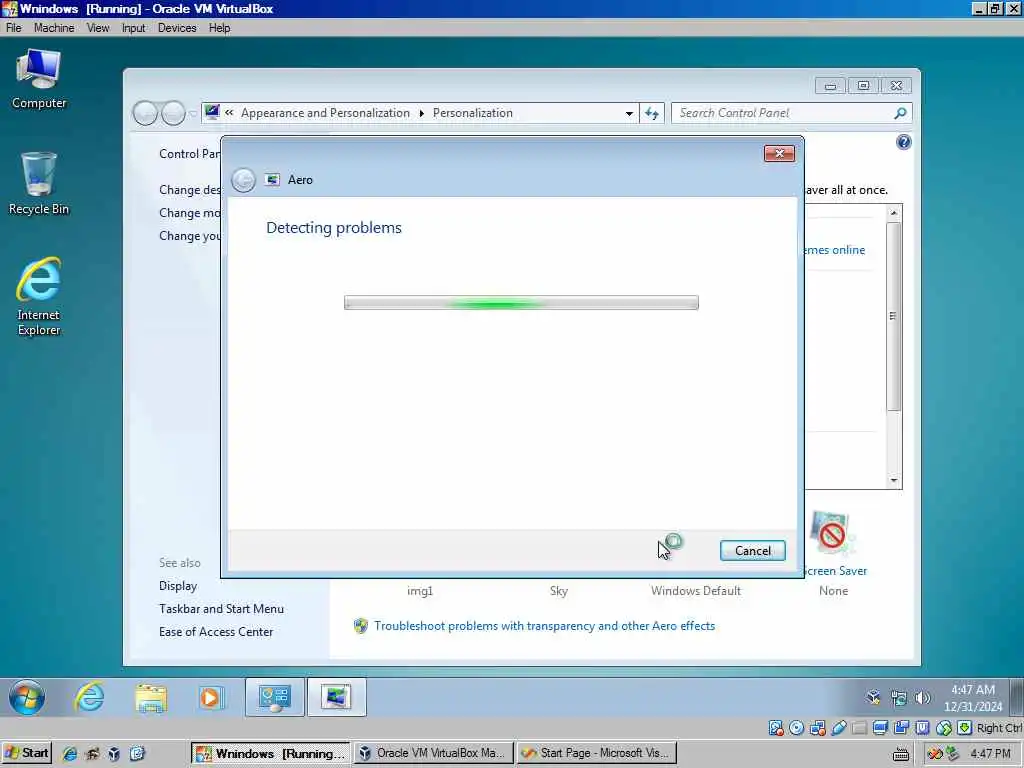Open Ease of Access Center link
The height and width of the screenshot is (768, 1024).
(x=216, y=632)
